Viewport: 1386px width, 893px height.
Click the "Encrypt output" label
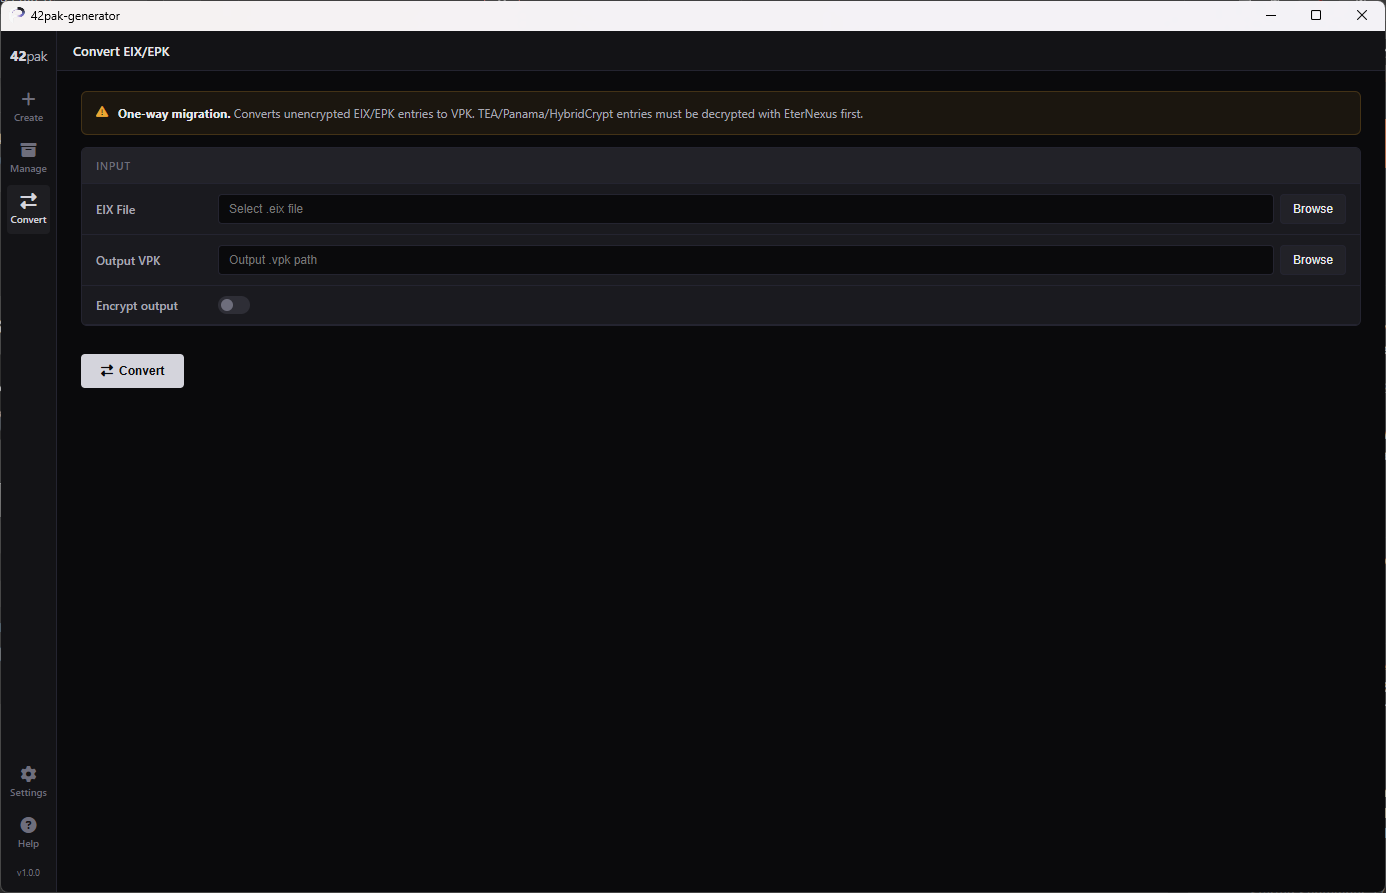(x=137, y=306)
